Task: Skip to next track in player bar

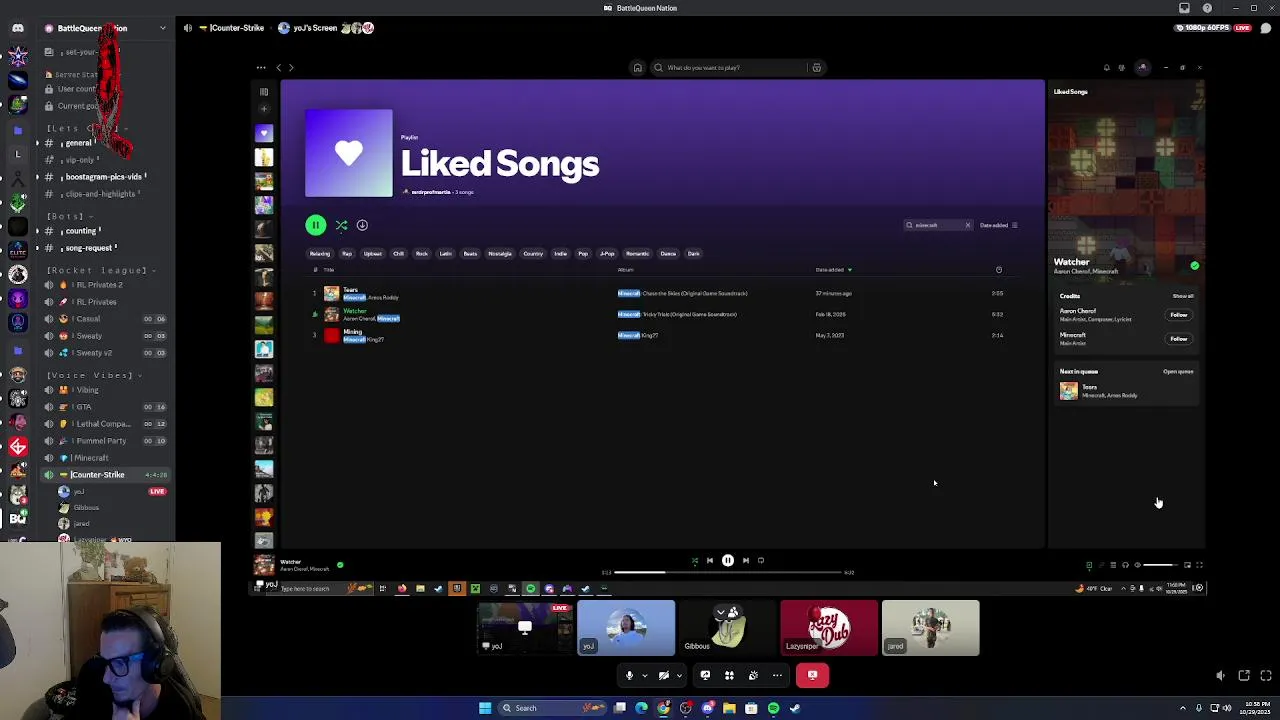Action: tap(745, 561)
